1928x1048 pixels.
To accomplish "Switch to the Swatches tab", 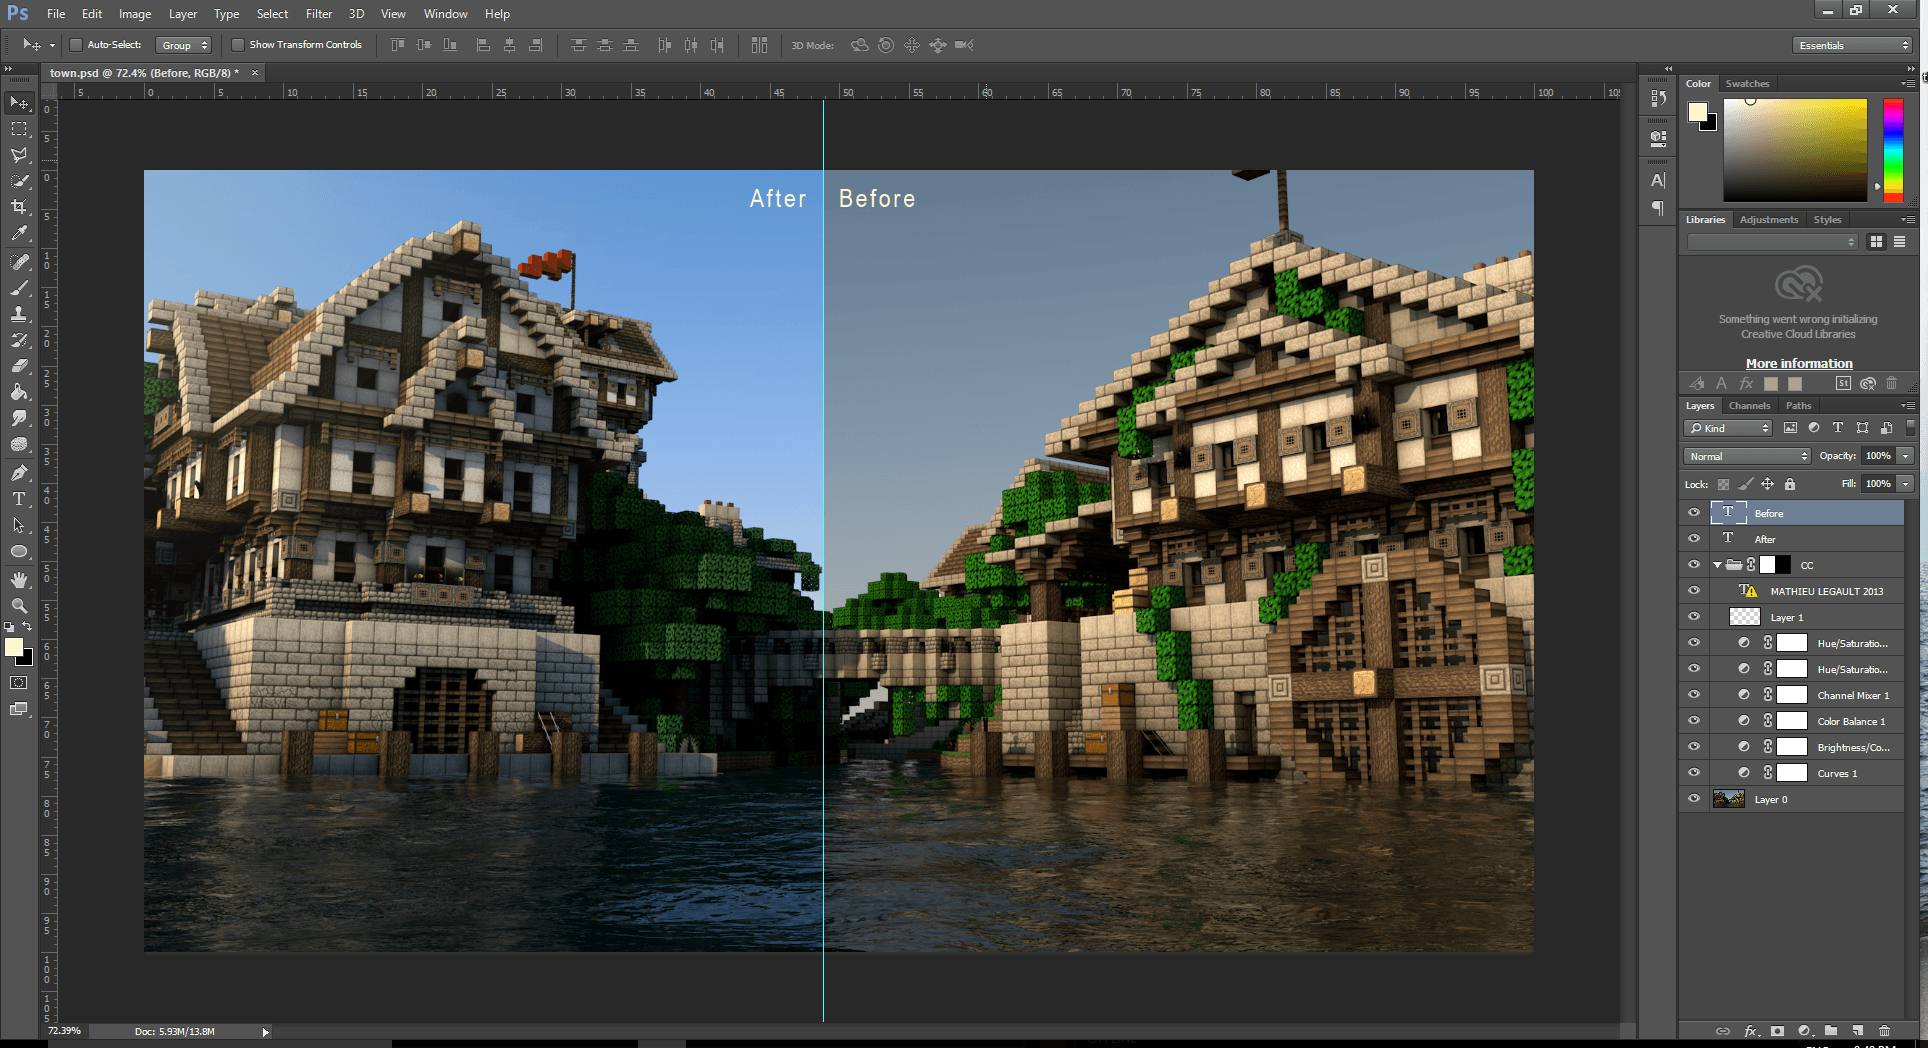I will [1747, 84].
